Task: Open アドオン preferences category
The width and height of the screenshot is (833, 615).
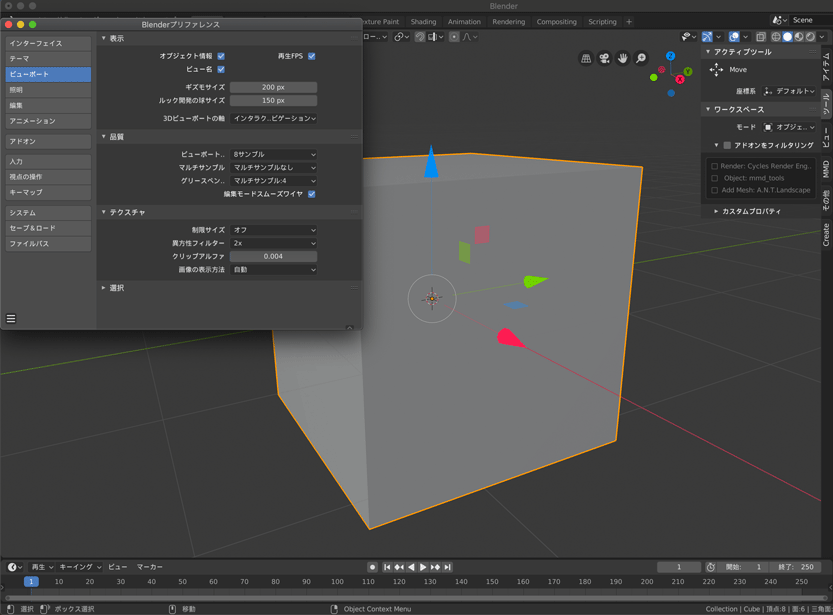Action: [48, 142]
